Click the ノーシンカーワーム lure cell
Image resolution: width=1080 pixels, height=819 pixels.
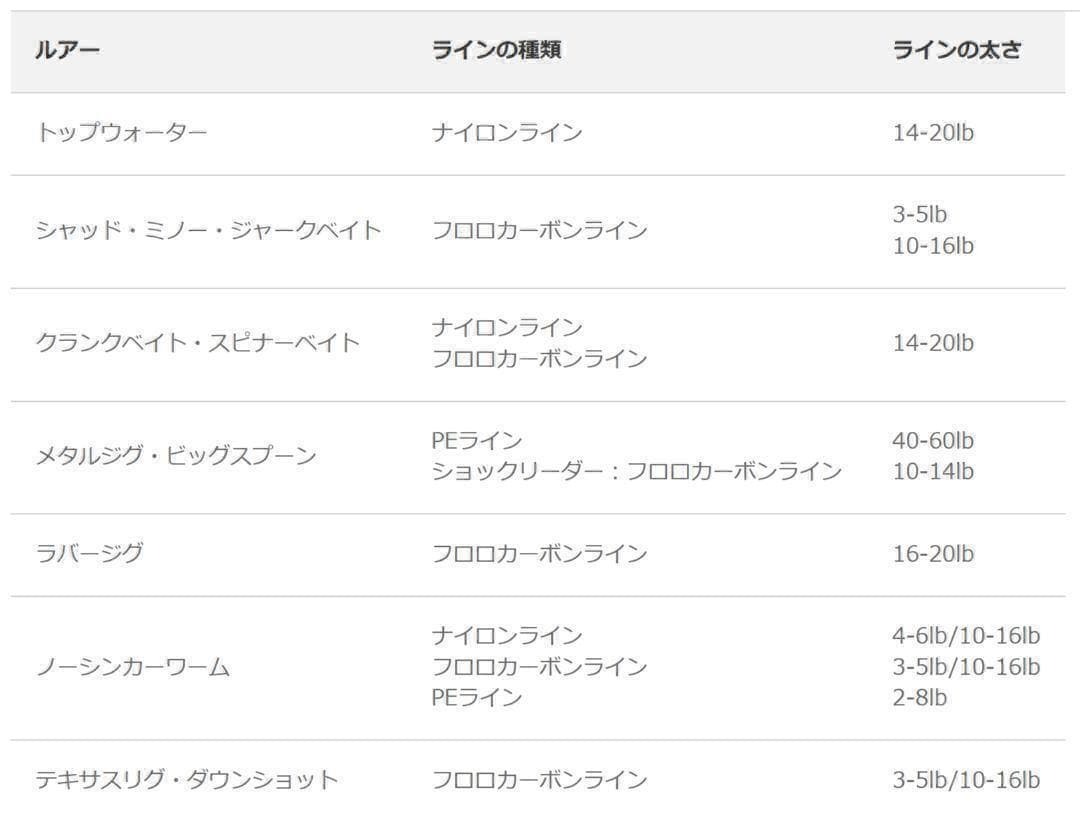click(x=132, y=667)
